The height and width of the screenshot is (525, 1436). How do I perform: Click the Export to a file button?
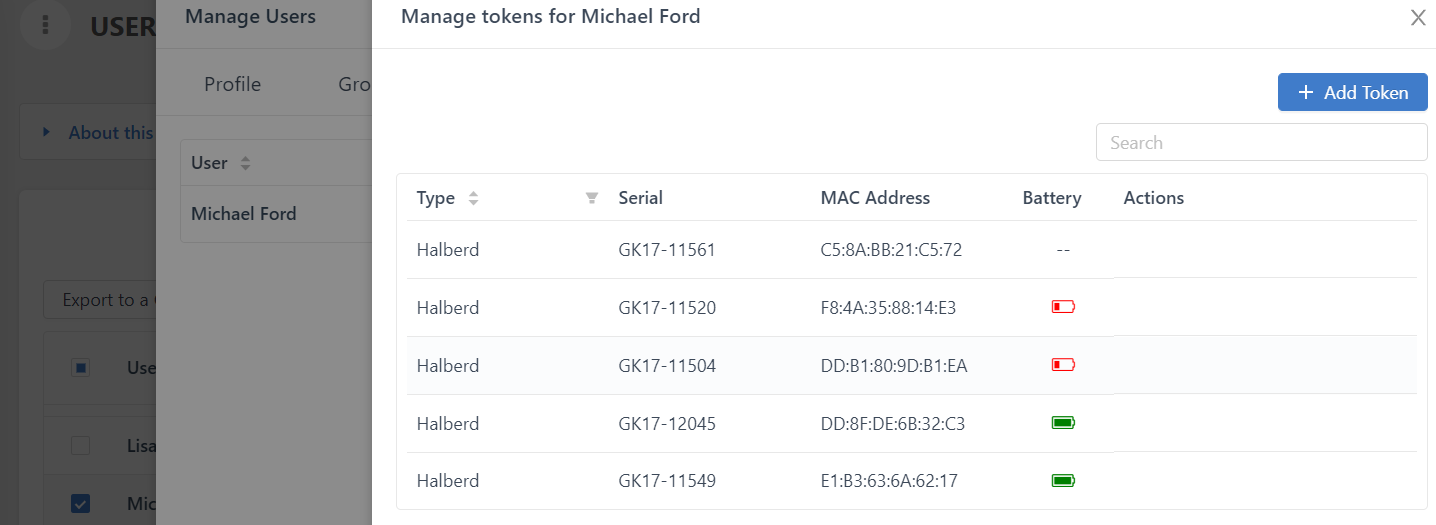click(x=100, y=300)
